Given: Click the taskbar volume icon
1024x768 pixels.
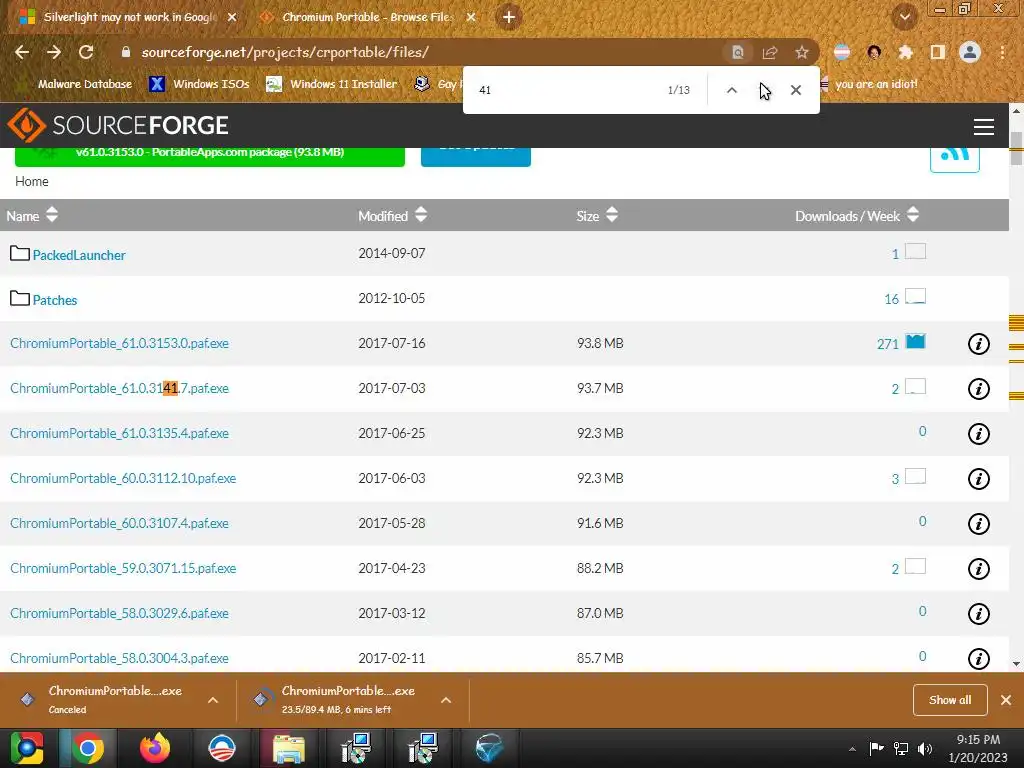Looking at the screenshot, I should [x=925, y=749].
